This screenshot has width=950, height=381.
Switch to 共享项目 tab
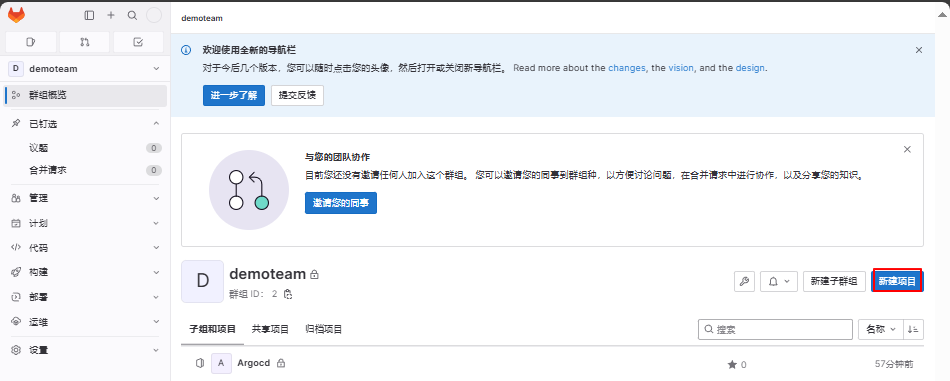pyautogui.click(x=270, y=330)
